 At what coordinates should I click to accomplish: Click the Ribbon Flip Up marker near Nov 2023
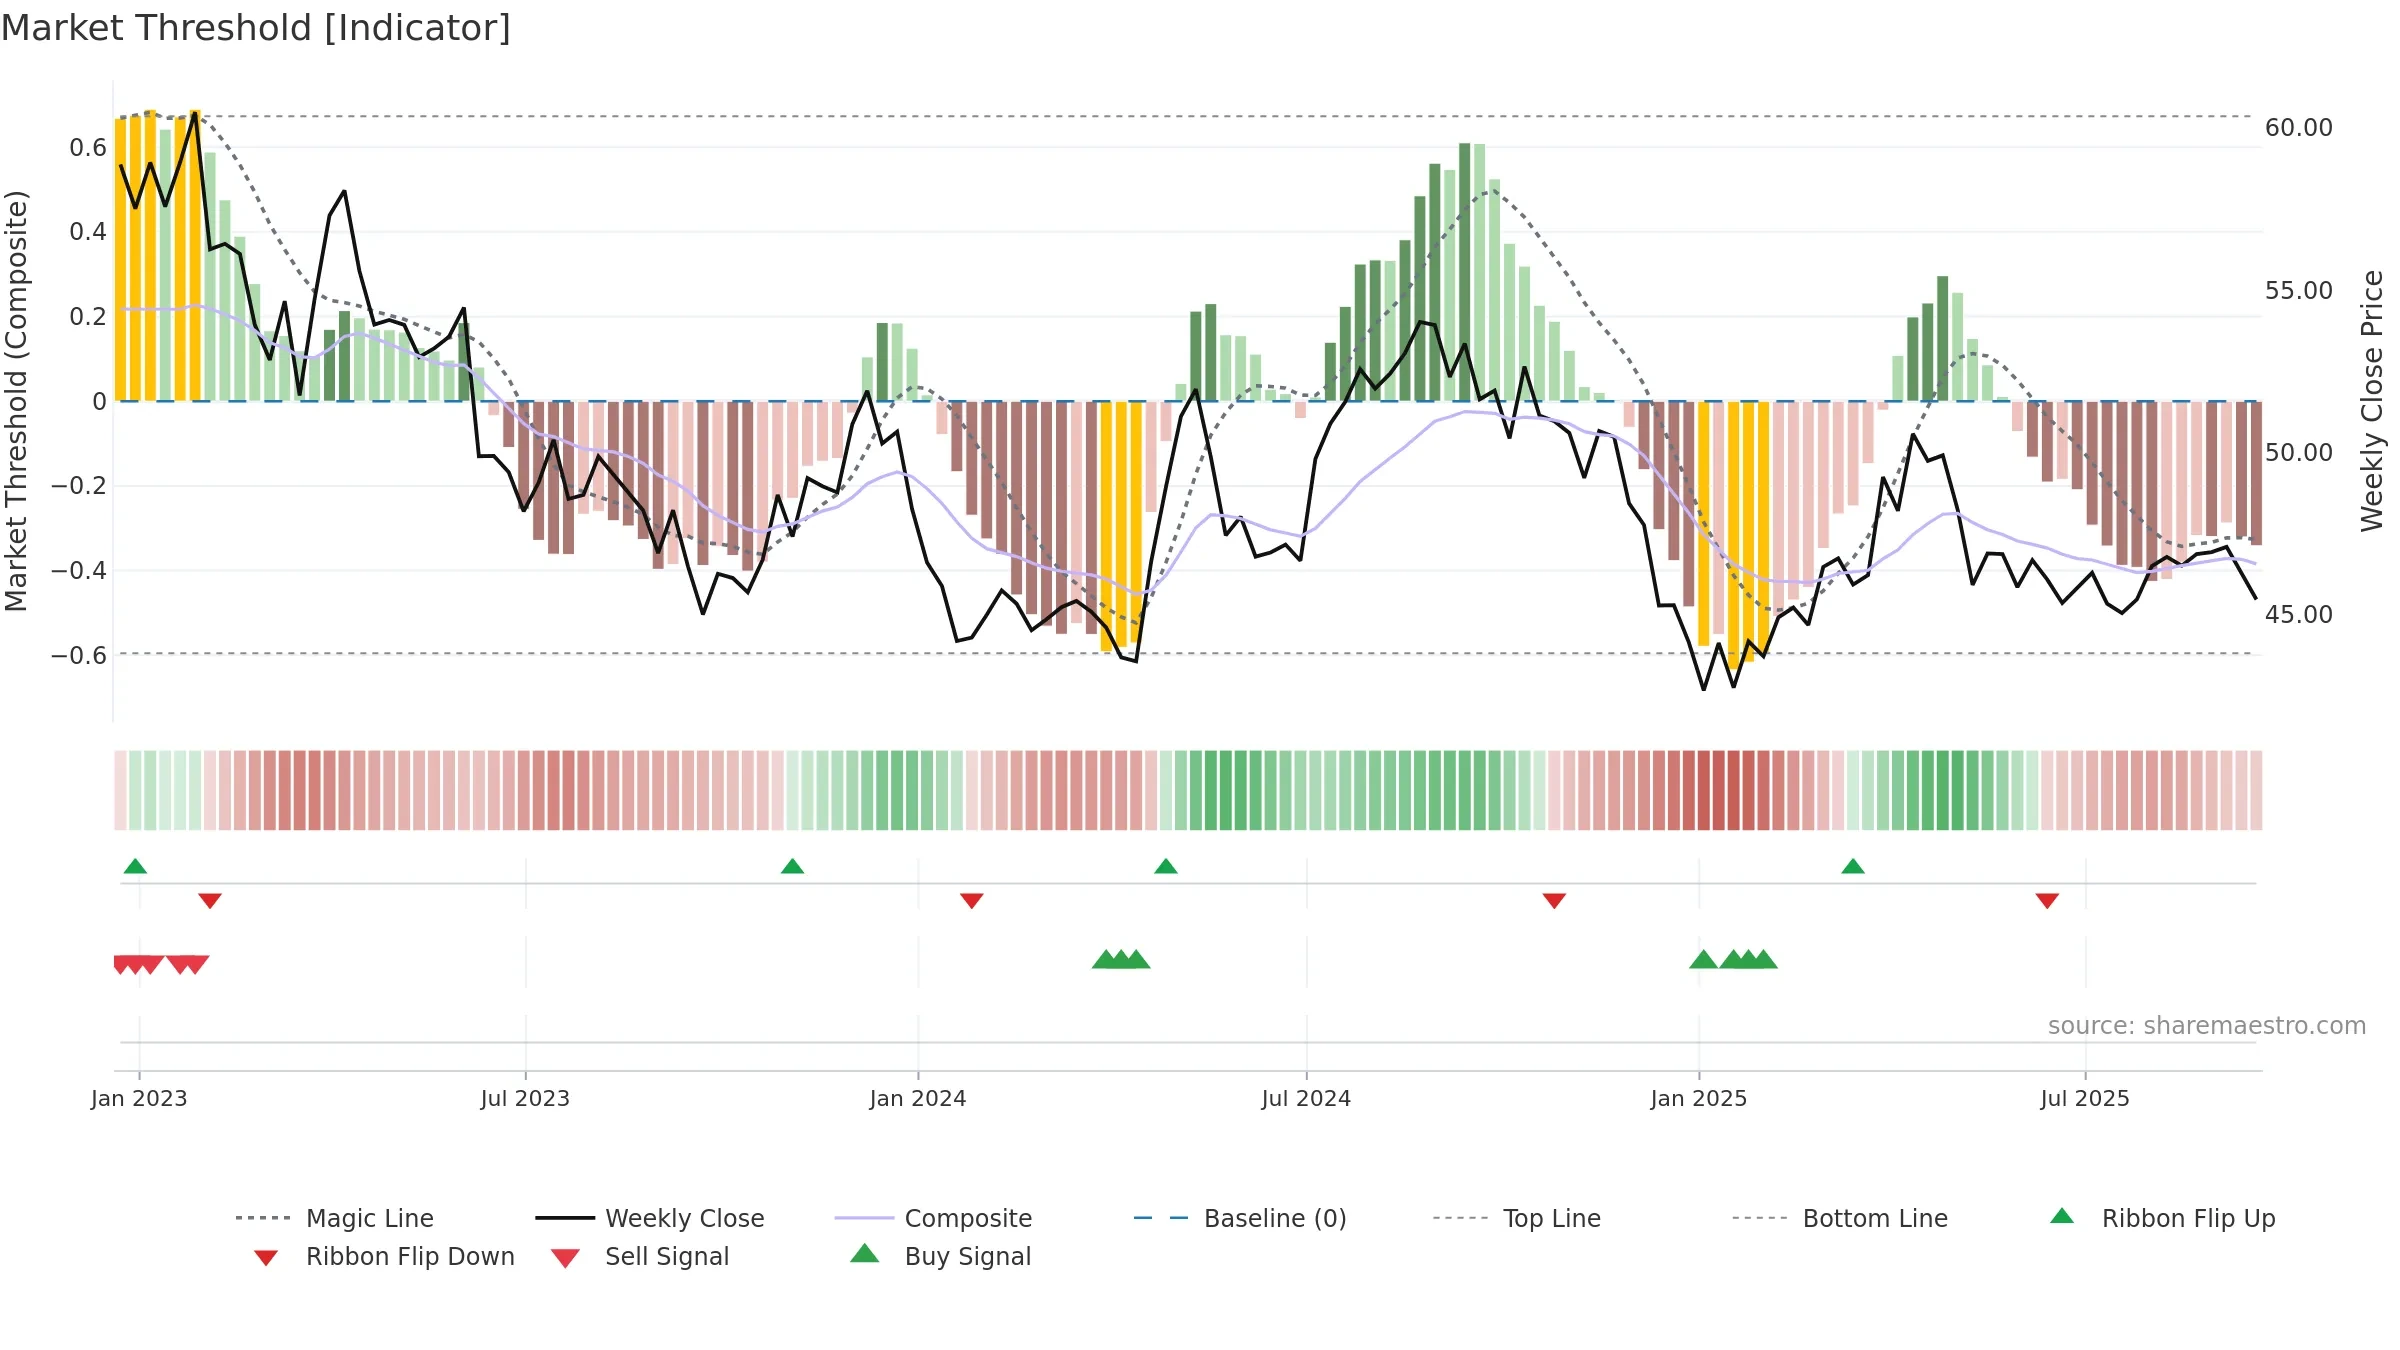tap(792, 866)
